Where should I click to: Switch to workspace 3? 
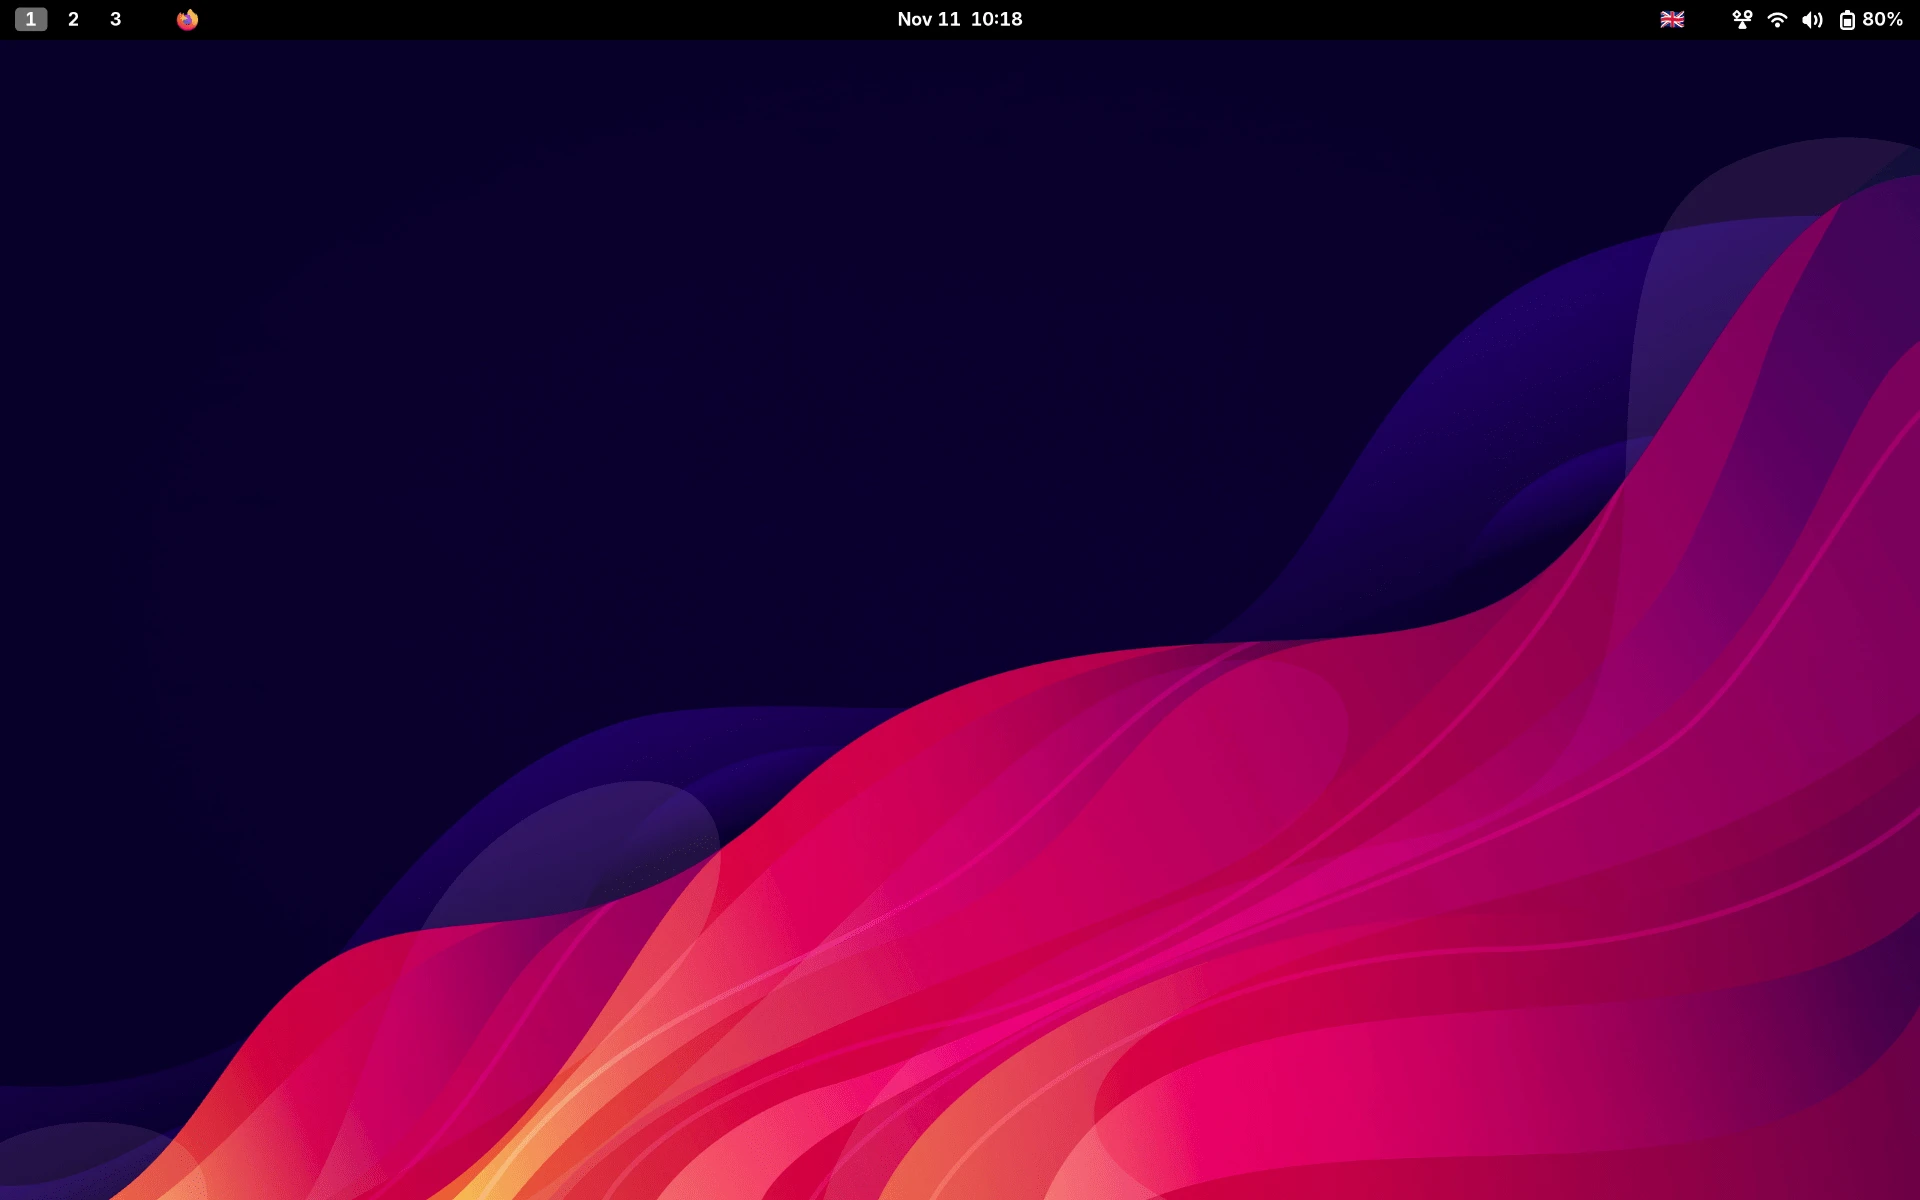coord(114,18)
